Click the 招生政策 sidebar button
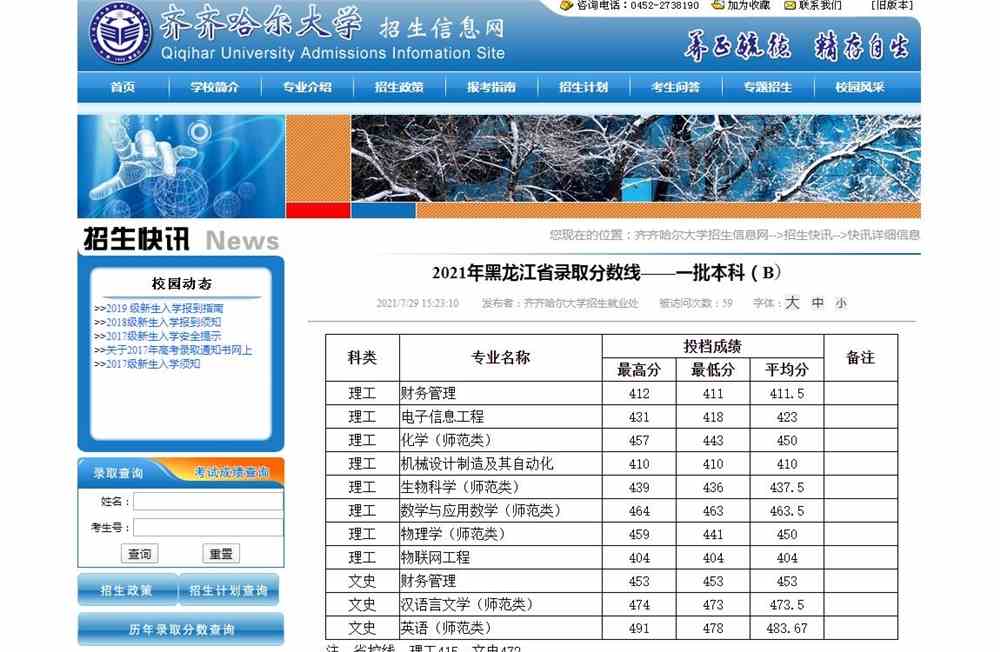The width and height of the screenshot is (1000, 652). tap(127, 590)
